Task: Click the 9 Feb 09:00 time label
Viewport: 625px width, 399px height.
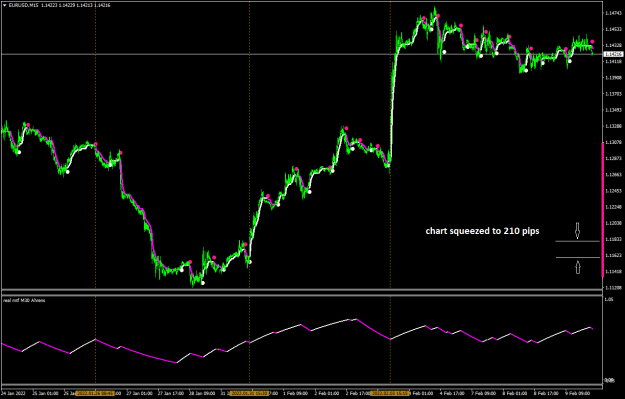Action: [578, 393]
